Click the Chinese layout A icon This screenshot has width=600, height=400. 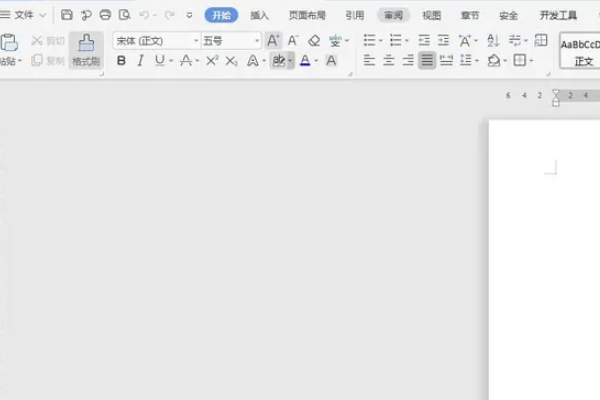click(465, 40)
